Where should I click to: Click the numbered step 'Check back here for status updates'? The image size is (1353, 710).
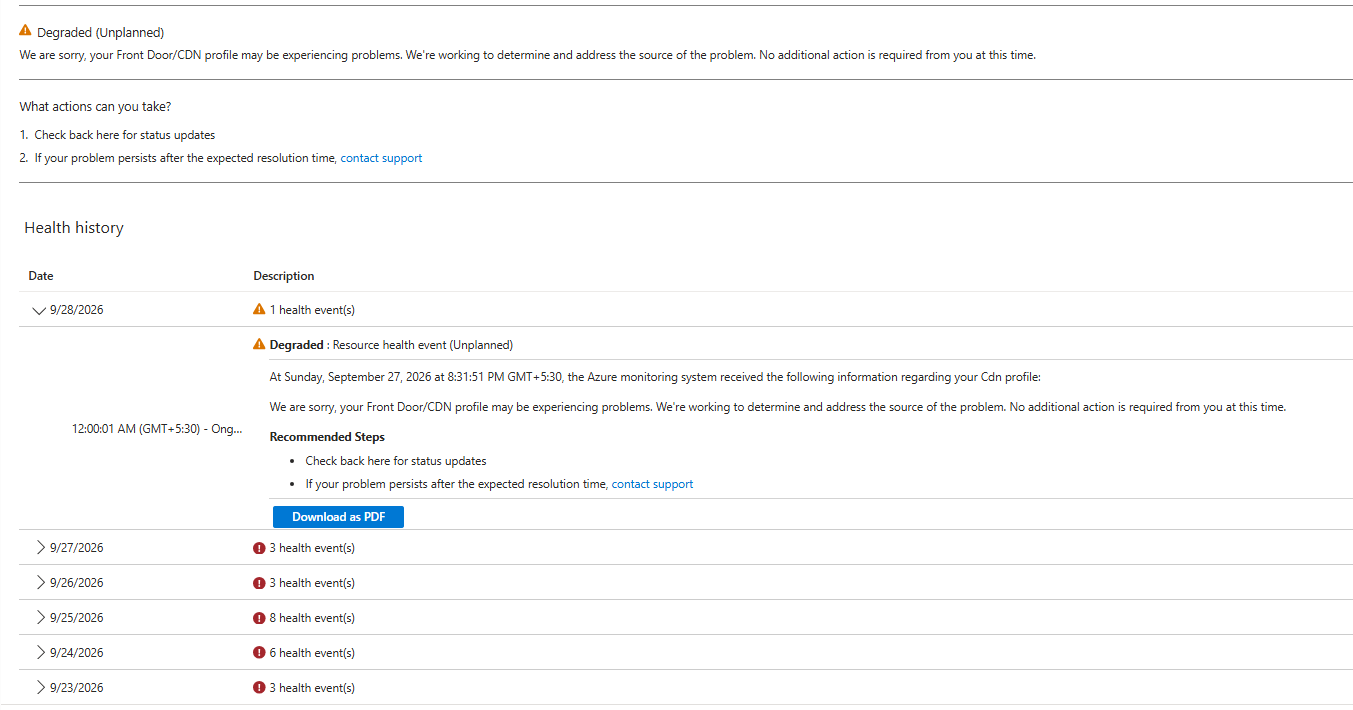125,135
